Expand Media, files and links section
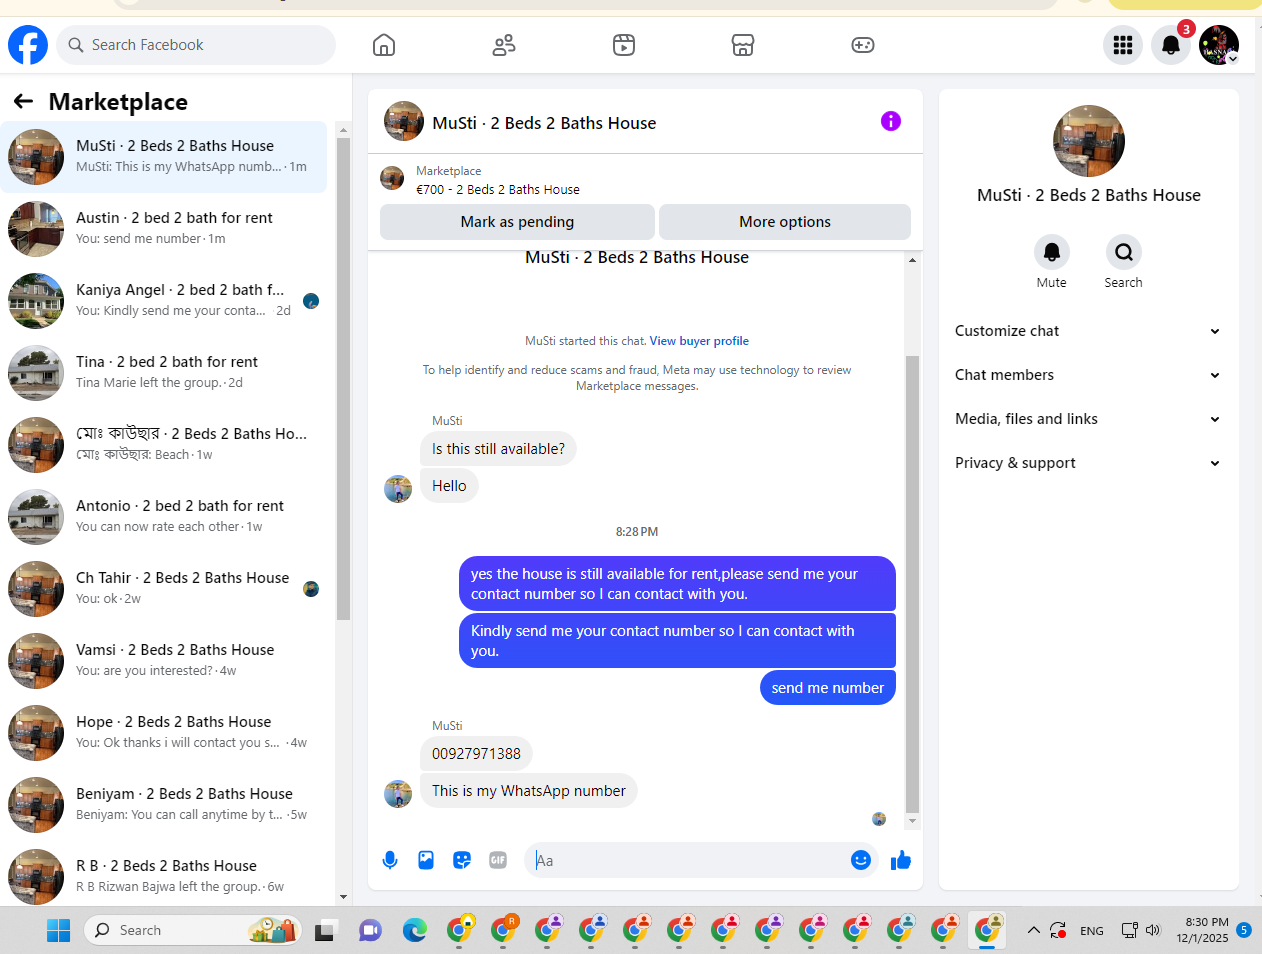The width and height of the screenshot is (1262, 954). coord(1088,419)
